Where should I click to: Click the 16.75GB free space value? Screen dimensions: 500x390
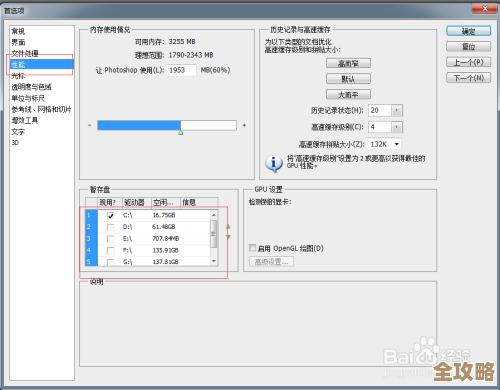click(164, 215)
